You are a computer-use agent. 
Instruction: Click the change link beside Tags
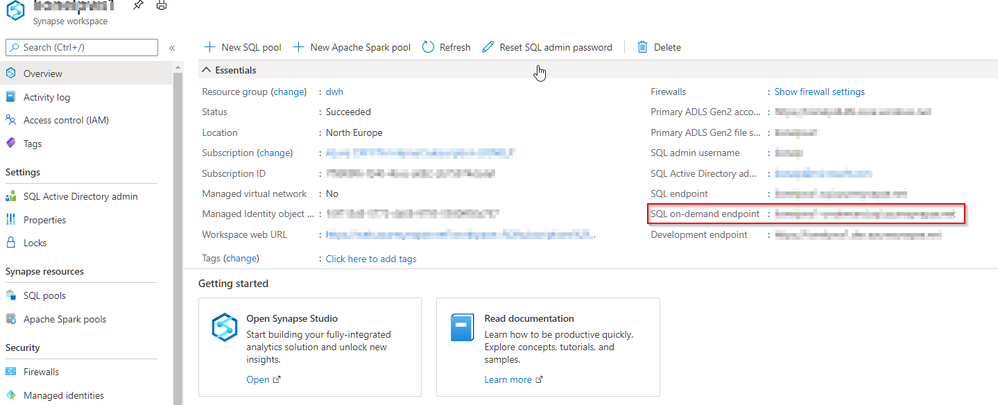click(241, 259)
